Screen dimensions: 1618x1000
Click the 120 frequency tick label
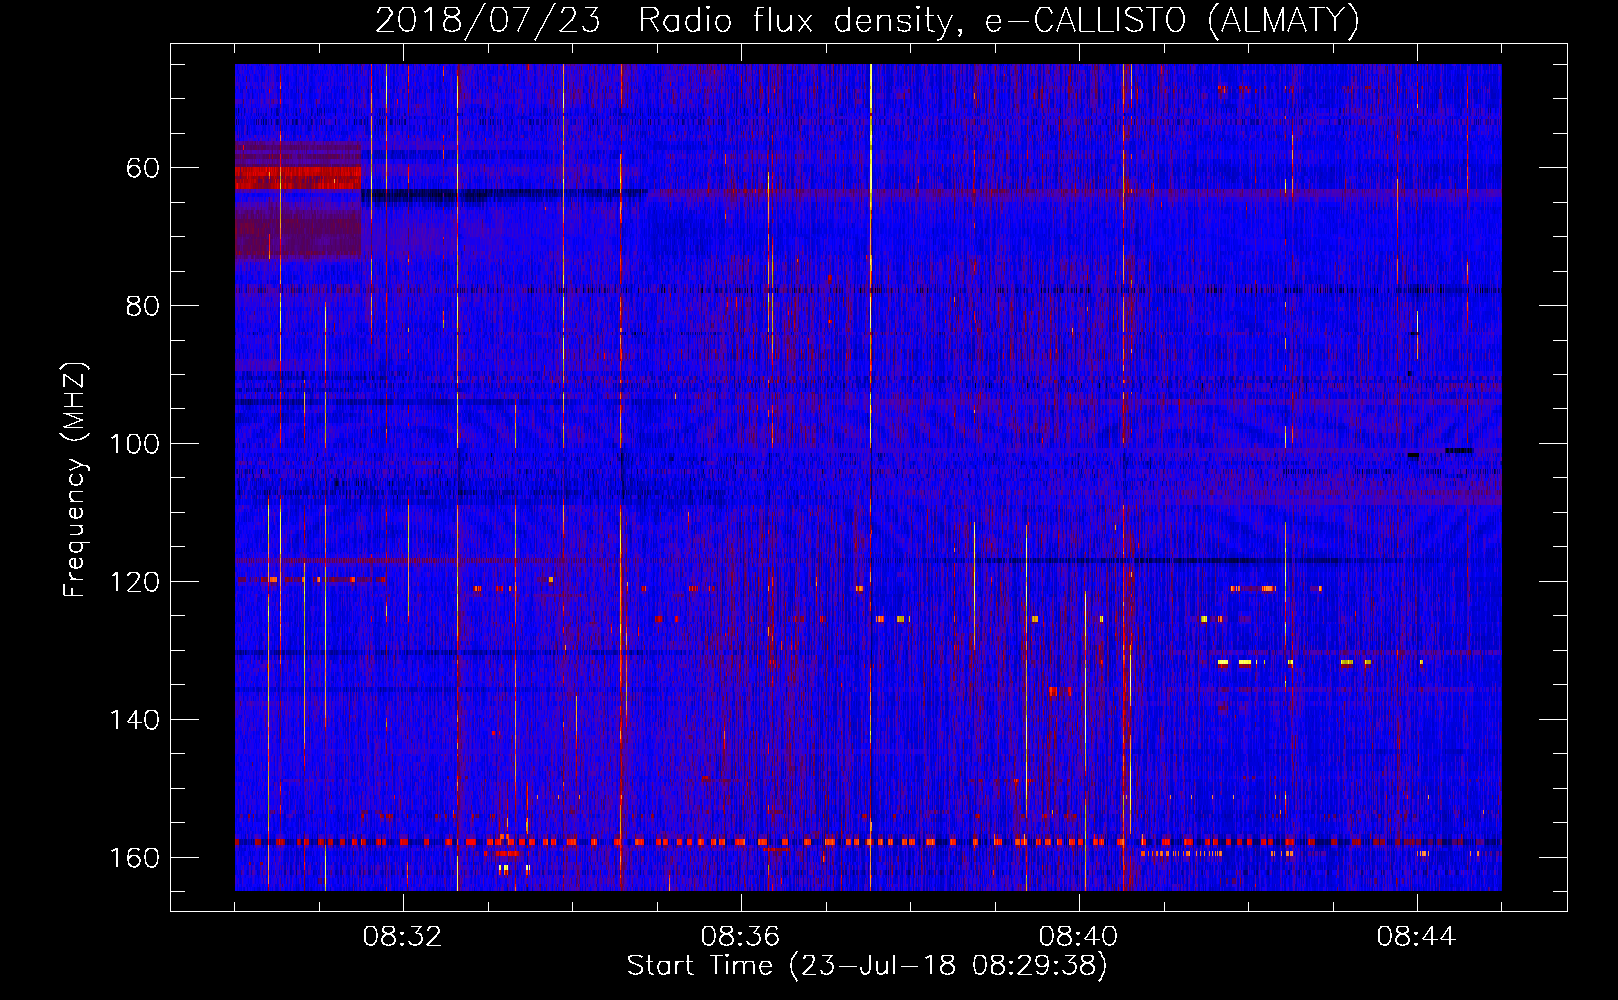click(x=134, y=582)
